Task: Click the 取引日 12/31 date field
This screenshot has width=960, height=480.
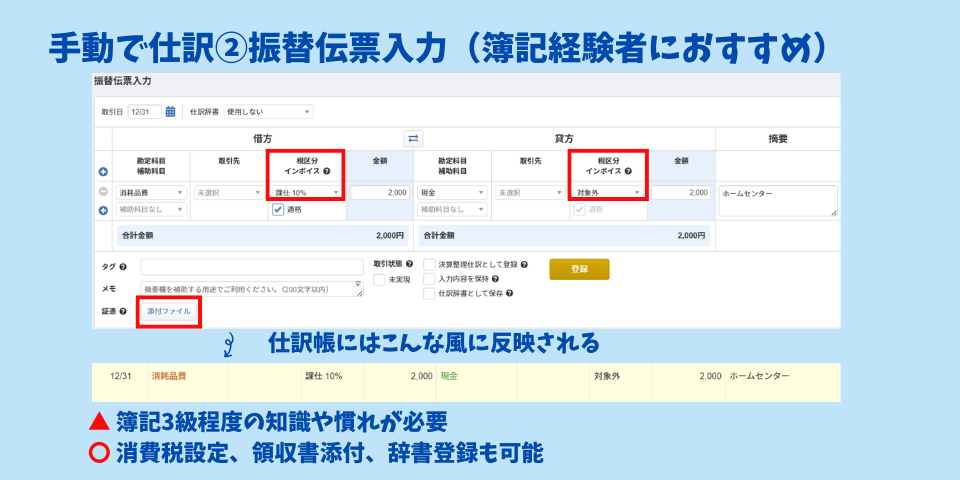Action: coord(145,112)
